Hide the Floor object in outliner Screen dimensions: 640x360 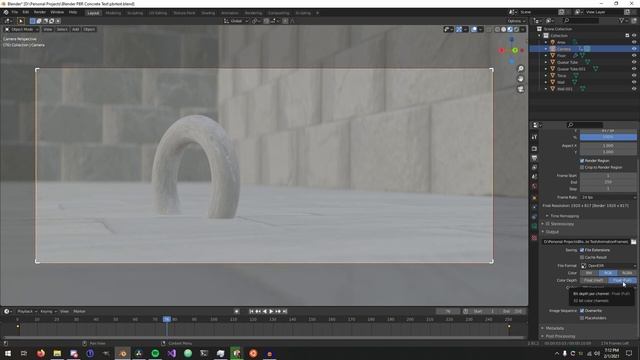[634, 55]
